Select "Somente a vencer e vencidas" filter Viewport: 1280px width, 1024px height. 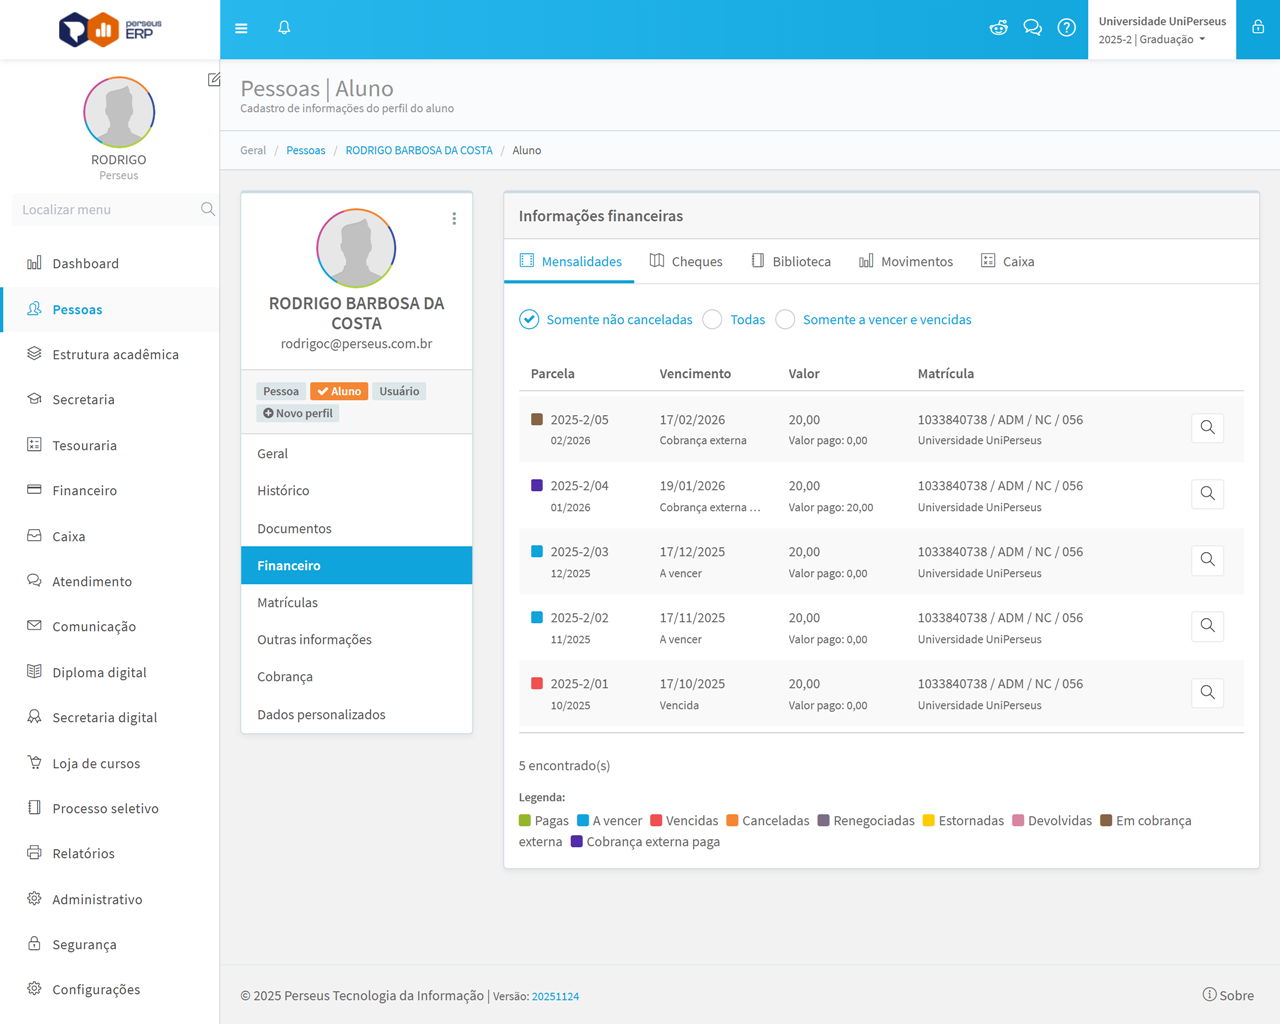pos(786,320)
